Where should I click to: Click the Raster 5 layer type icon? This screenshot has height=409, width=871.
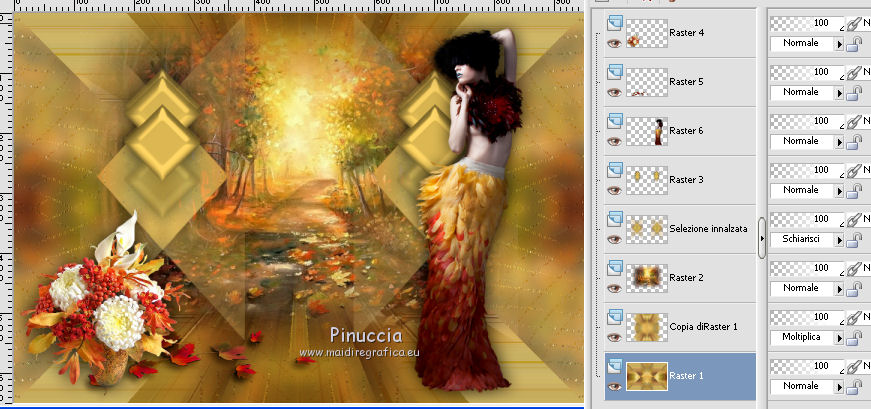tap(614, 72)
